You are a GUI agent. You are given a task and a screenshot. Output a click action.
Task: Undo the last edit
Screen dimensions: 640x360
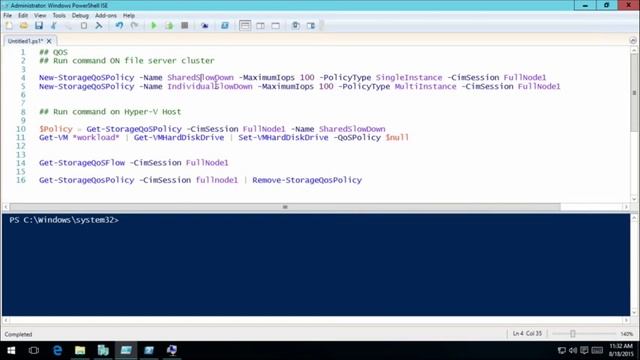pos(119,26)
